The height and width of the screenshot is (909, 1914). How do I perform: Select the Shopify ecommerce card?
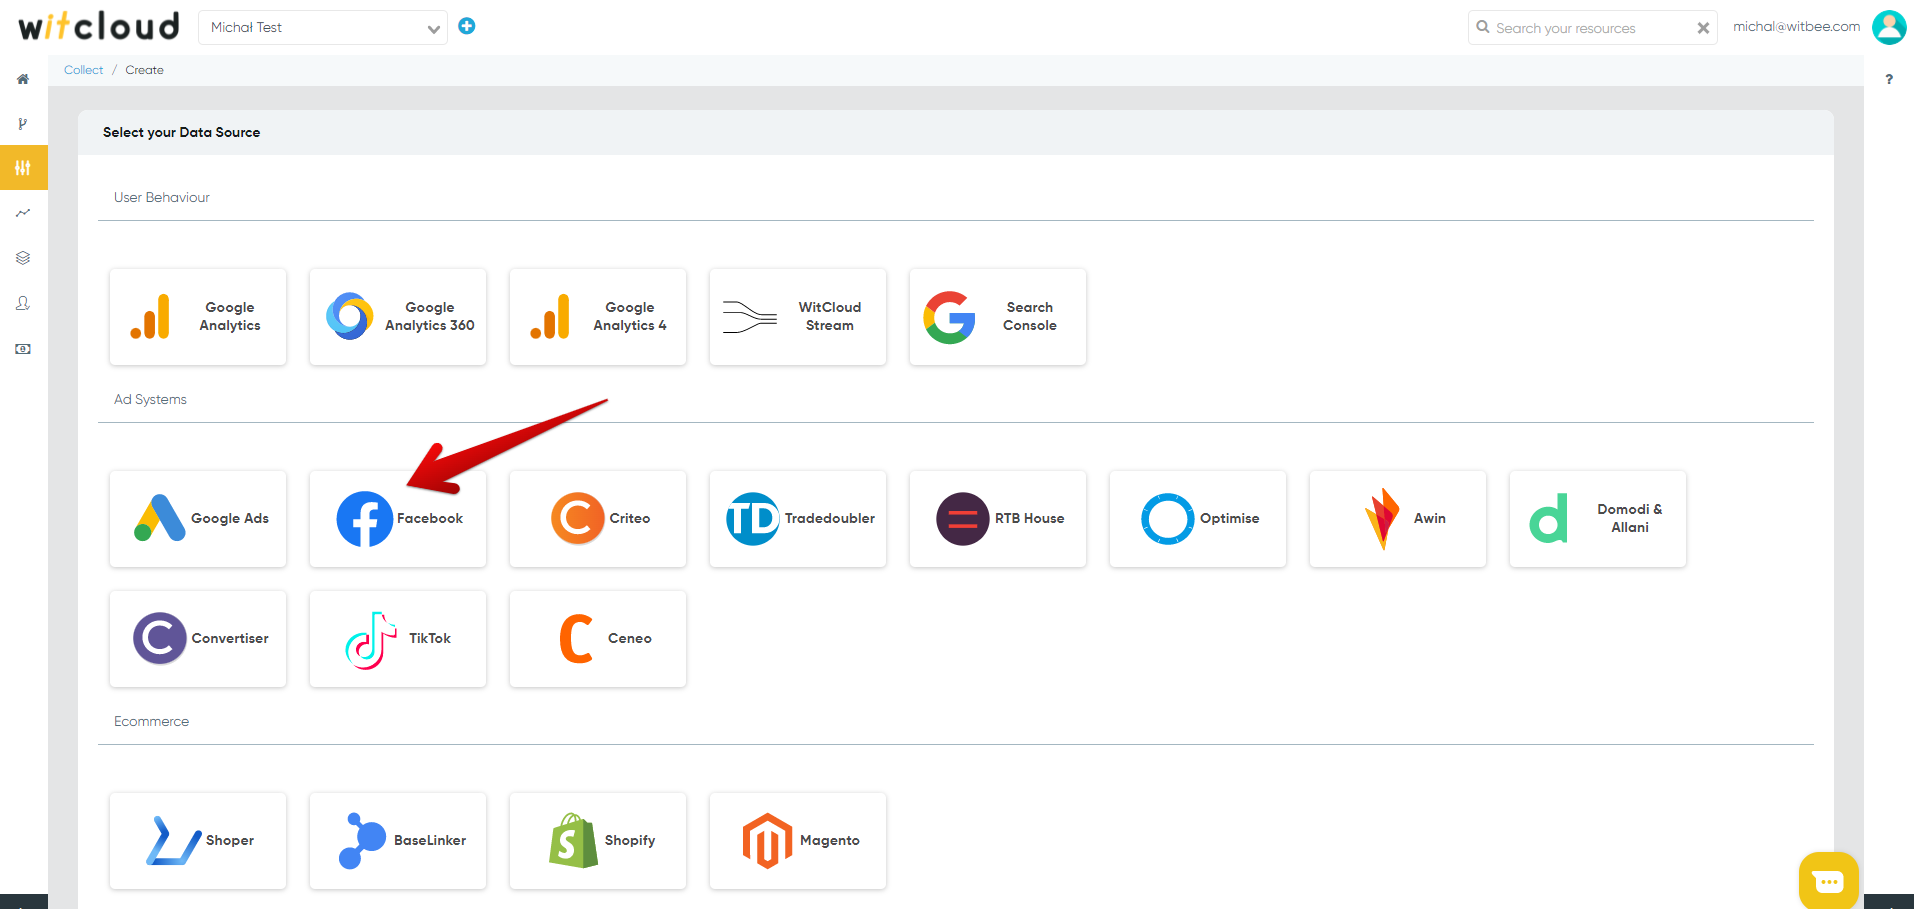point(598,841)
